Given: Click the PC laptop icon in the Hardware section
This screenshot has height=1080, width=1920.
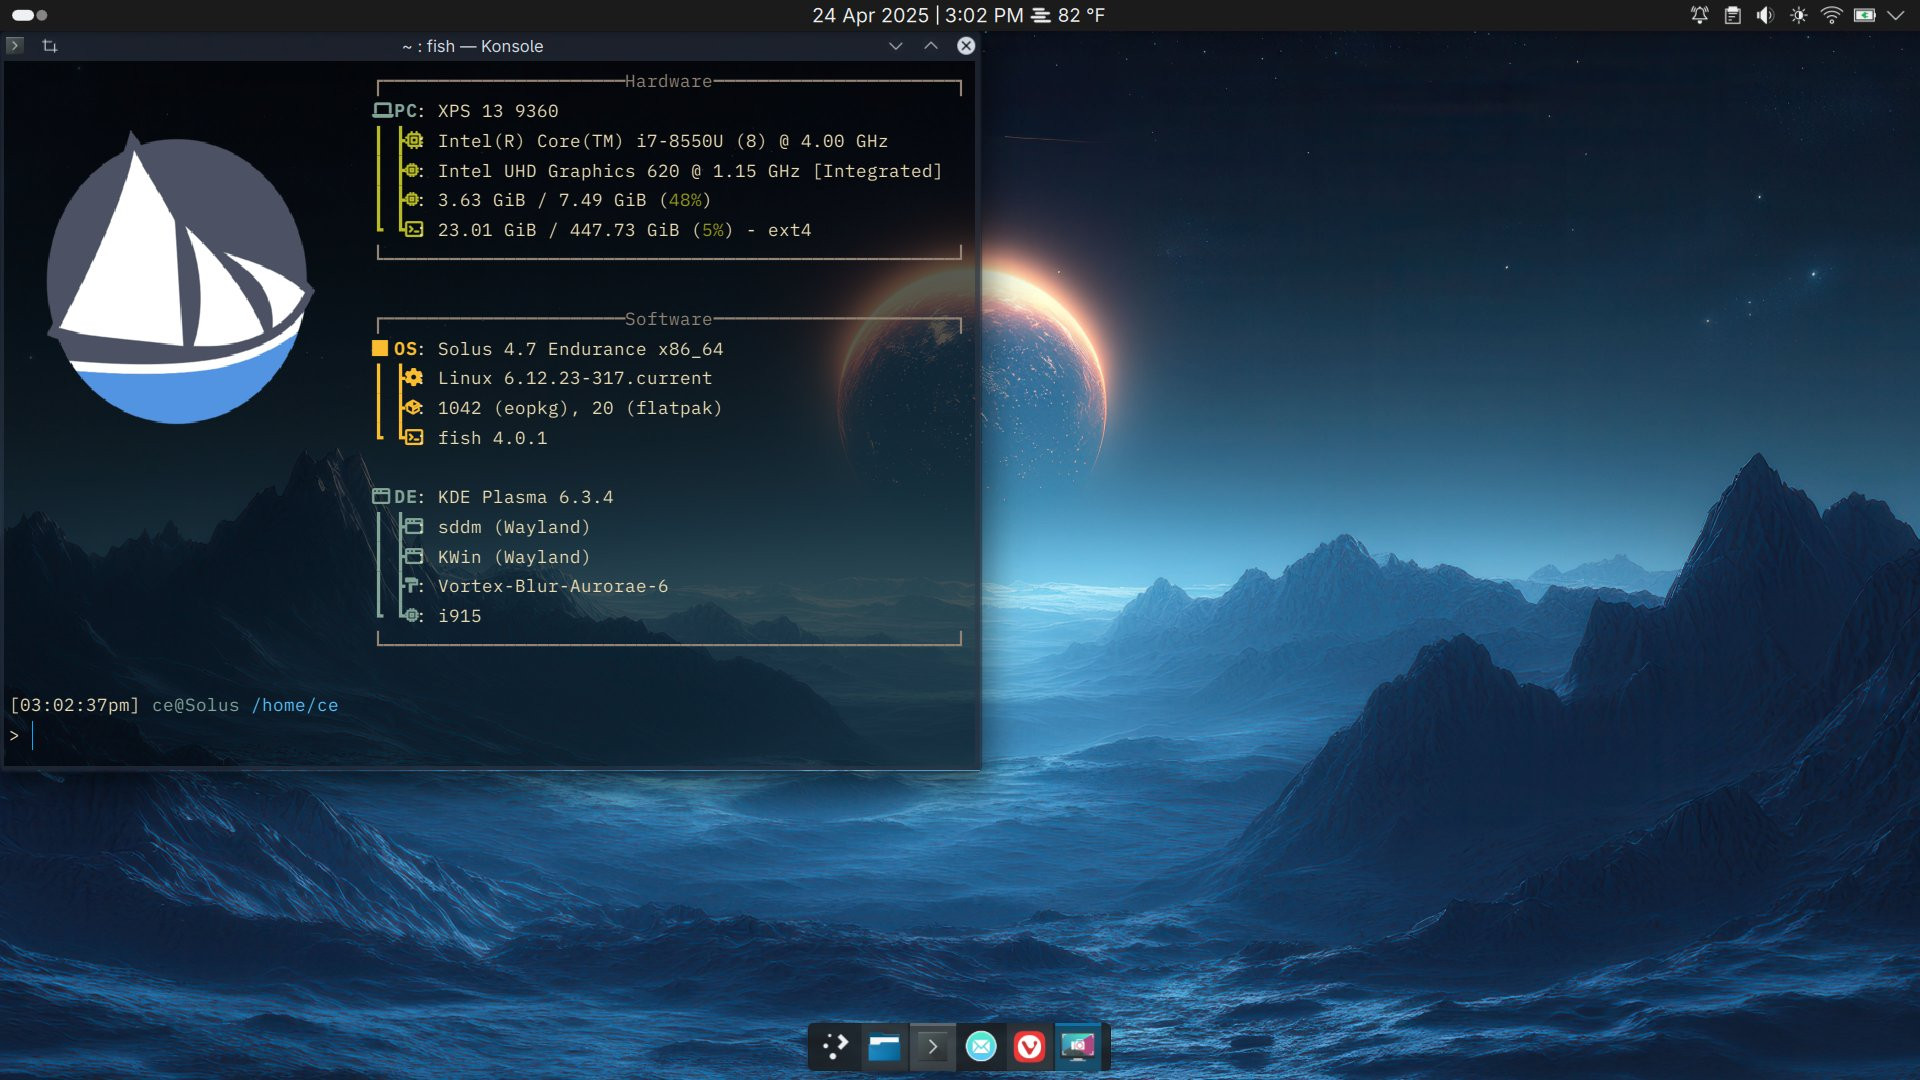Looking at the screenshot, I should (x=383, y=110).
